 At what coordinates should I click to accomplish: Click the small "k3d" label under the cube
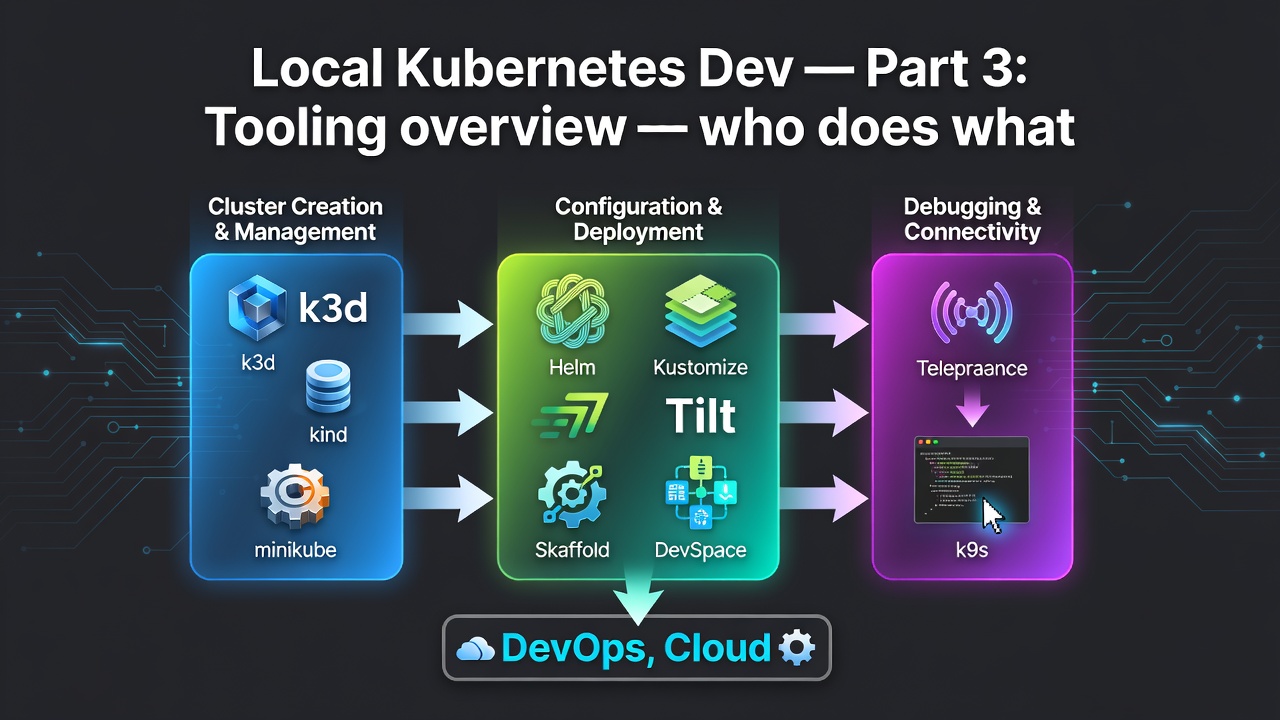[x=258, y=362]
